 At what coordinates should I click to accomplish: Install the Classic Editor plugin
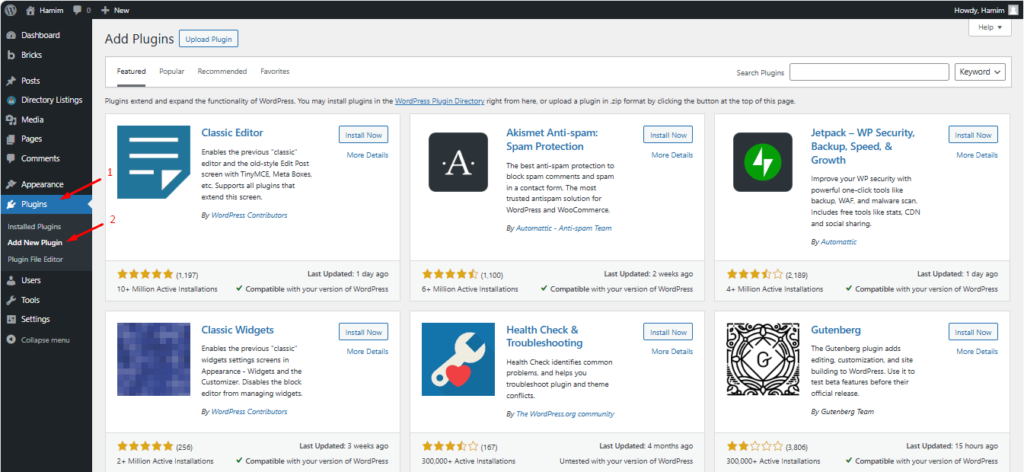coord(364,135)
